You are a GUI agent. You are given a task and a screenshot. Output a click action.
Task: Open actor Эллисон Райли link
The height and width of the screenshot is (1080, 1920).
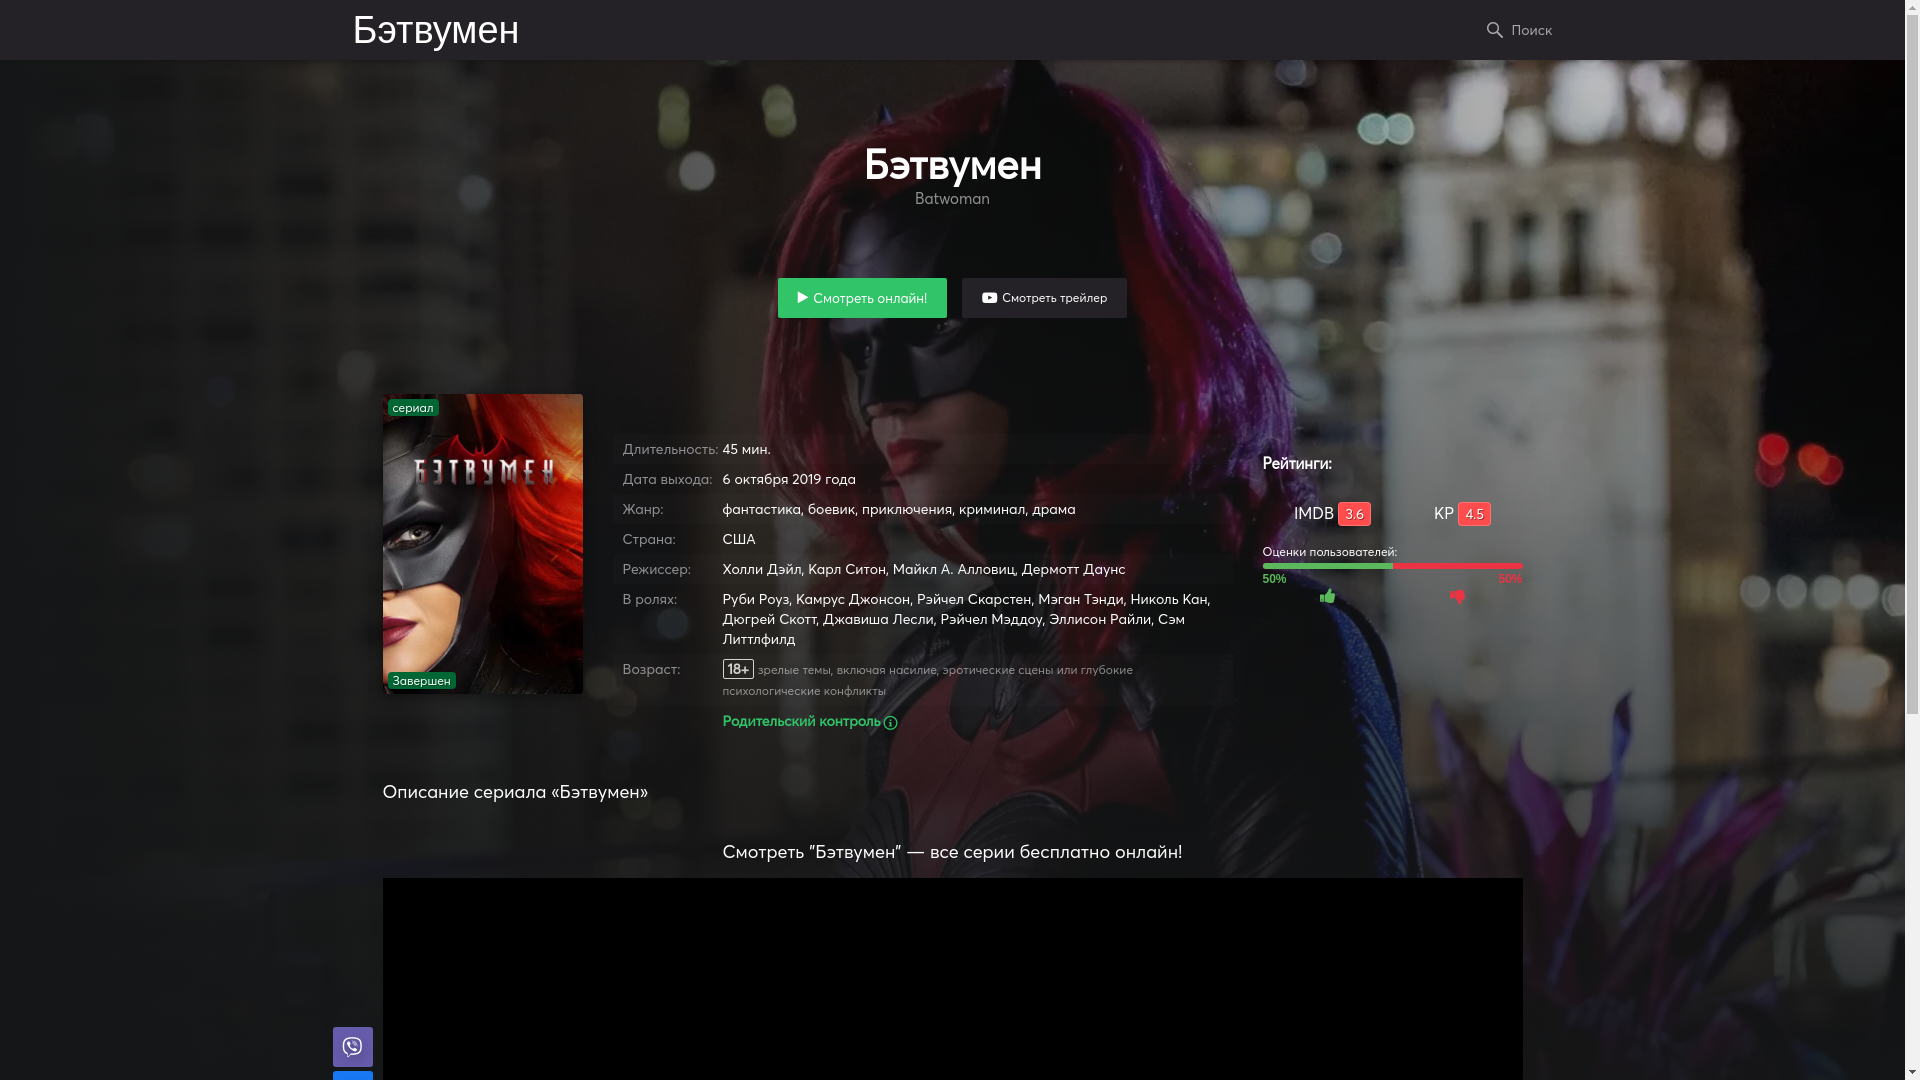(x=1099, y=619)
